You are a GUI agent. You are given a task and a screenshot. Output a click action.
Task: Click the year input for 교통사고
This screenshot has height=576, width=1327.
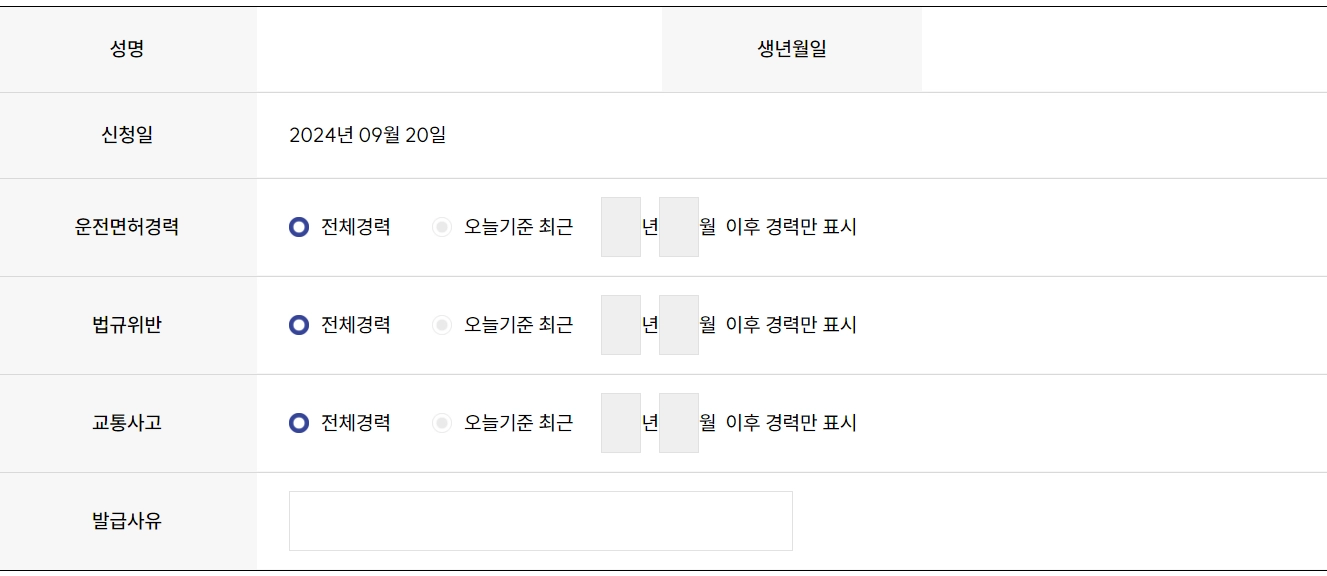[x=620, y=422]
